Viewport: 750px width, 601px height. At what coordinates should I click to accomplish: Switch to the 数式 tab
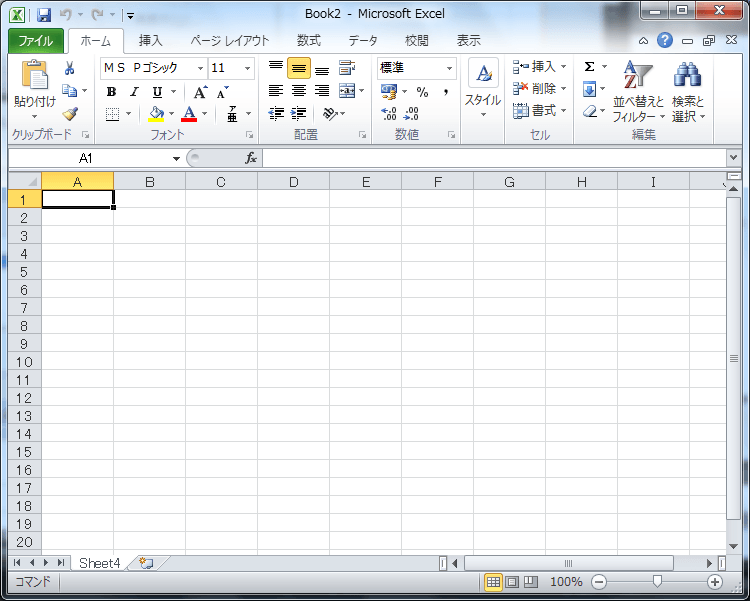pyautogui.click(x=309, y=41)
